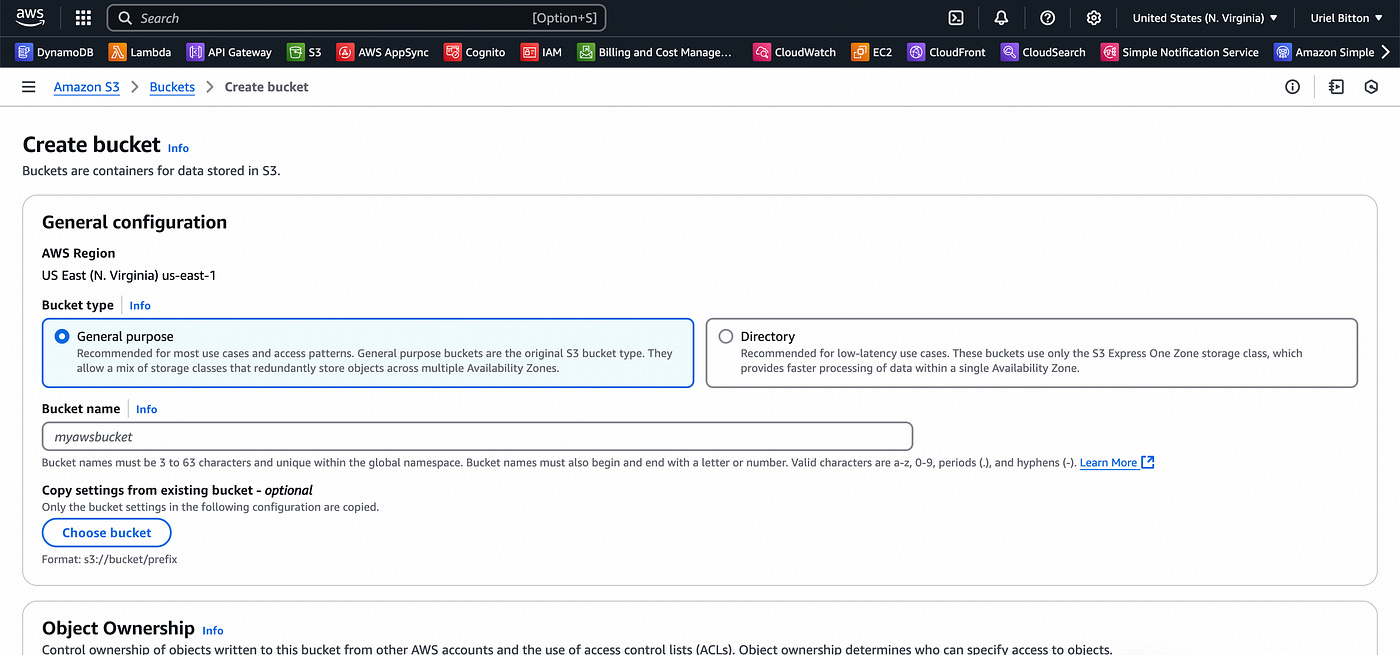The image size is (1400, 655).
Task: Open IAM from the favorites bar
Action: click(542, 52)
